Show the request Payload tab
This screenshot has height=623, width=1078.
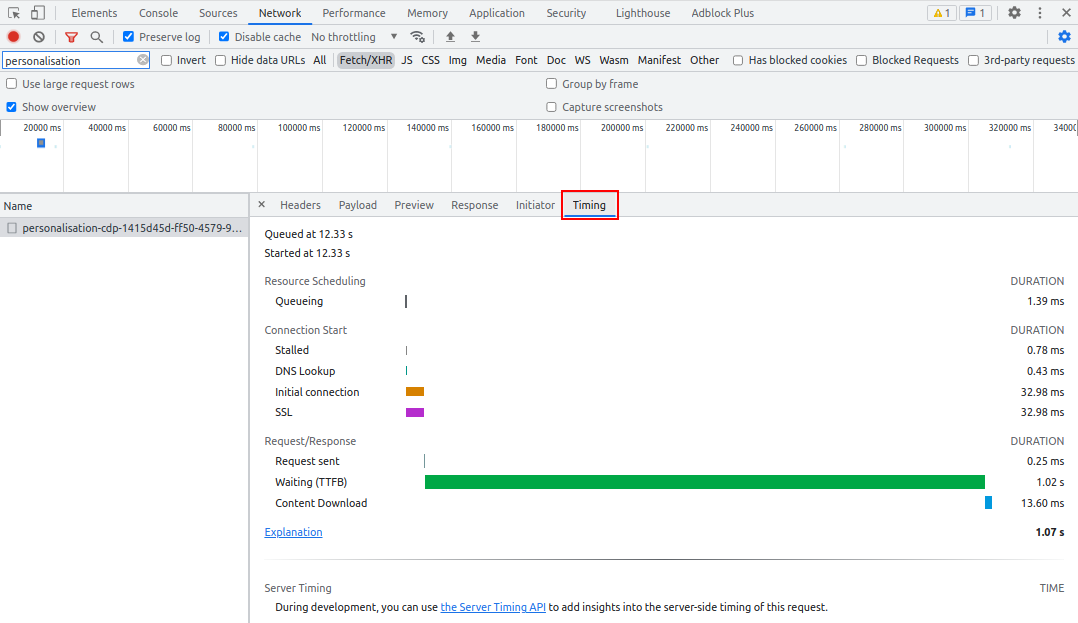click(358, 205)
